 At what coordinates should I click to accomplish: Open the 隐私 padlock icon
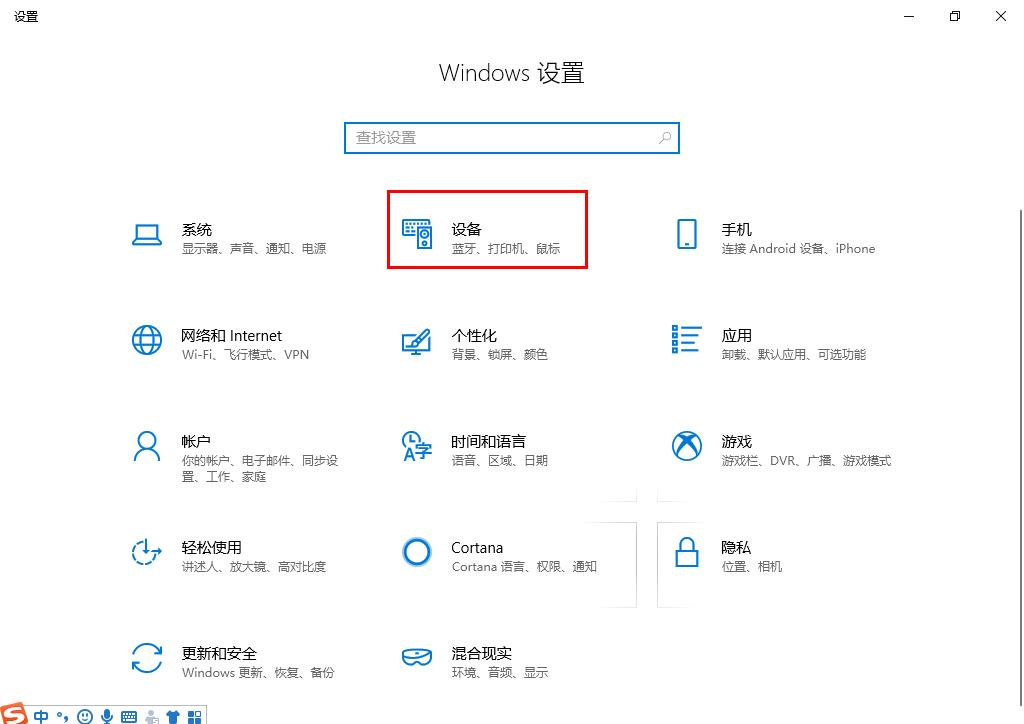point(686,552)
